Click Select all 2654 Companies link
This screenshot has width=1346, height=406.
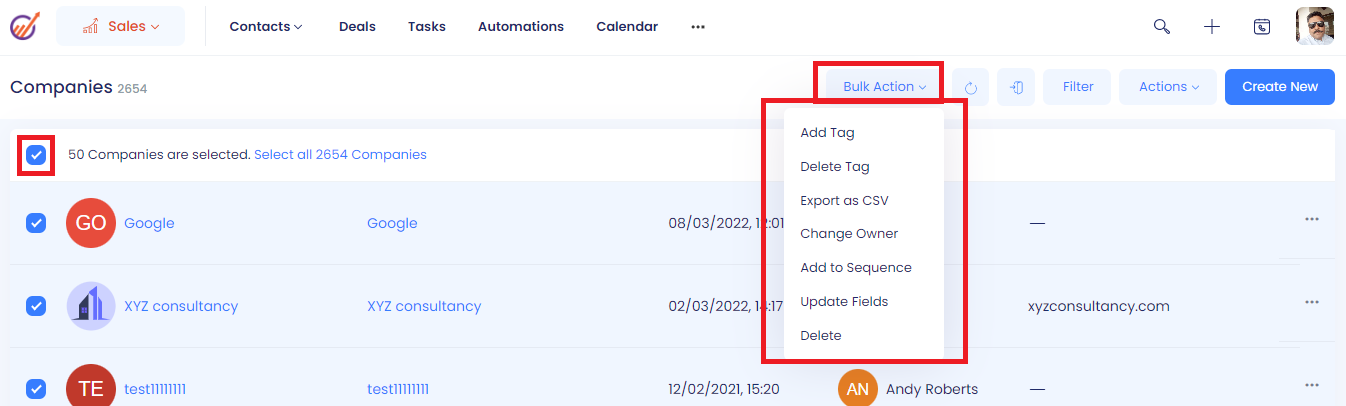pyautogui.click(x=340, y=155)
